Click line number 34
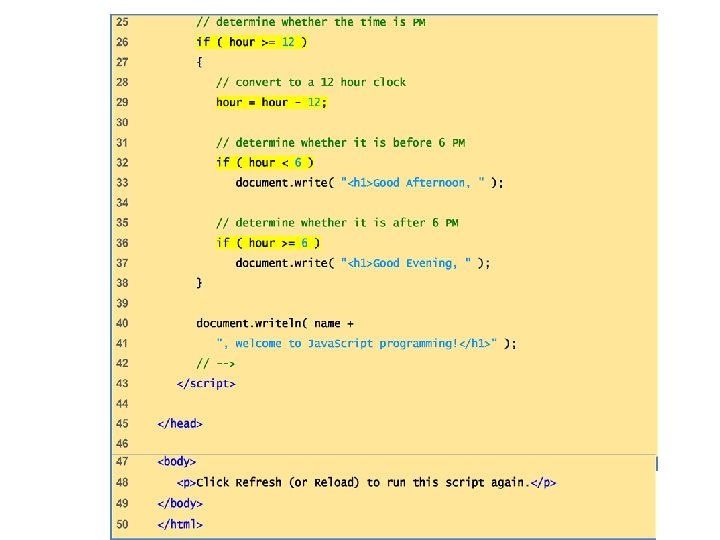Image resolution: width=720 pixels, height=540 pixels. (122, 203)
